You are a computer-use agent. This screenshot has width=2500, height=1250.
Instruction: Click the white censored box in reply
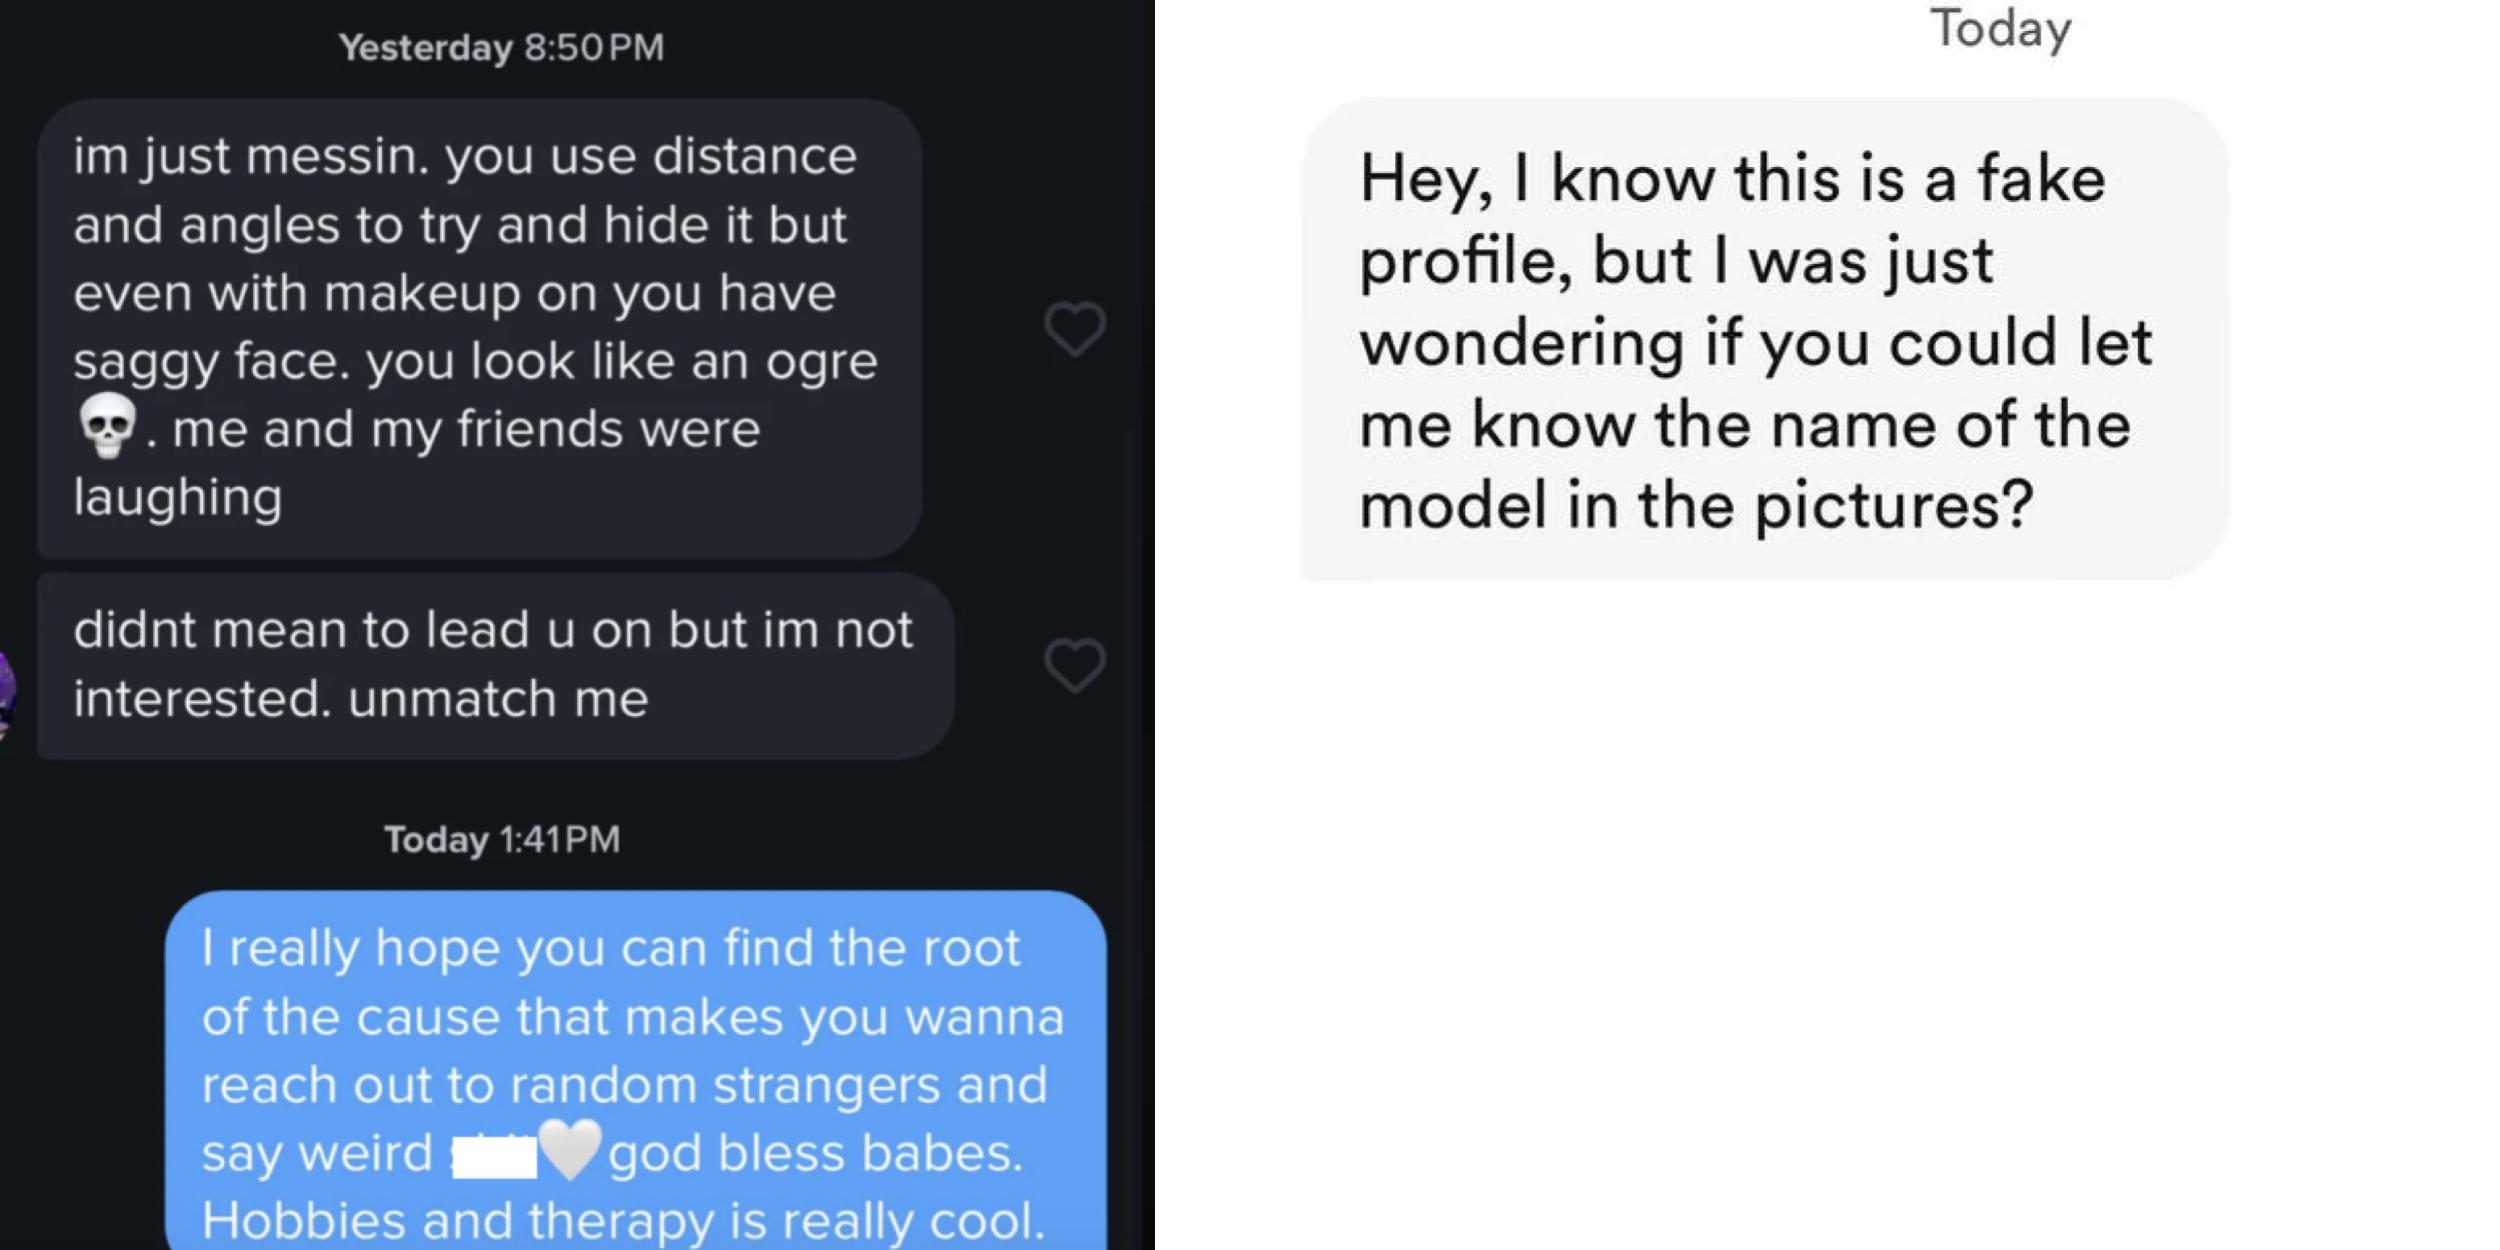(494, 1157)
